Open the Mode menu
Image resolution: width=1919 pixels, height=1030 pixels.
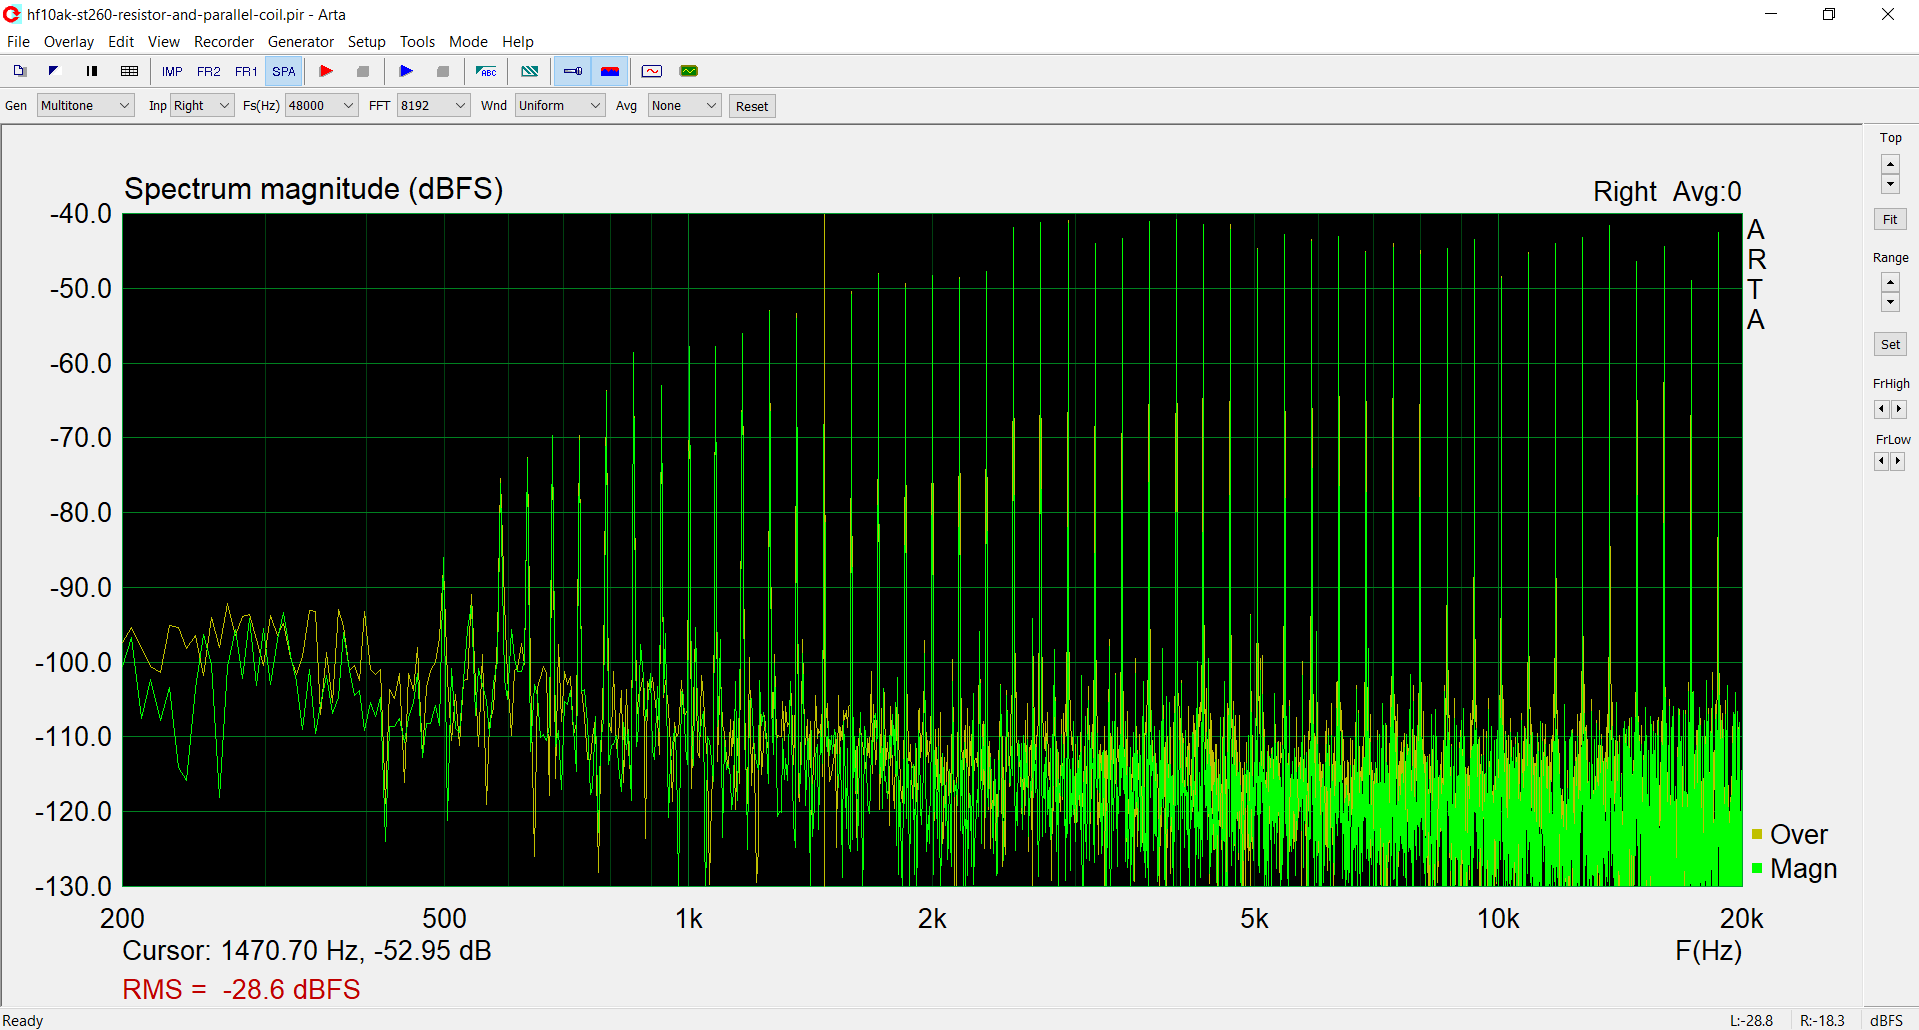tap(468, 41)
